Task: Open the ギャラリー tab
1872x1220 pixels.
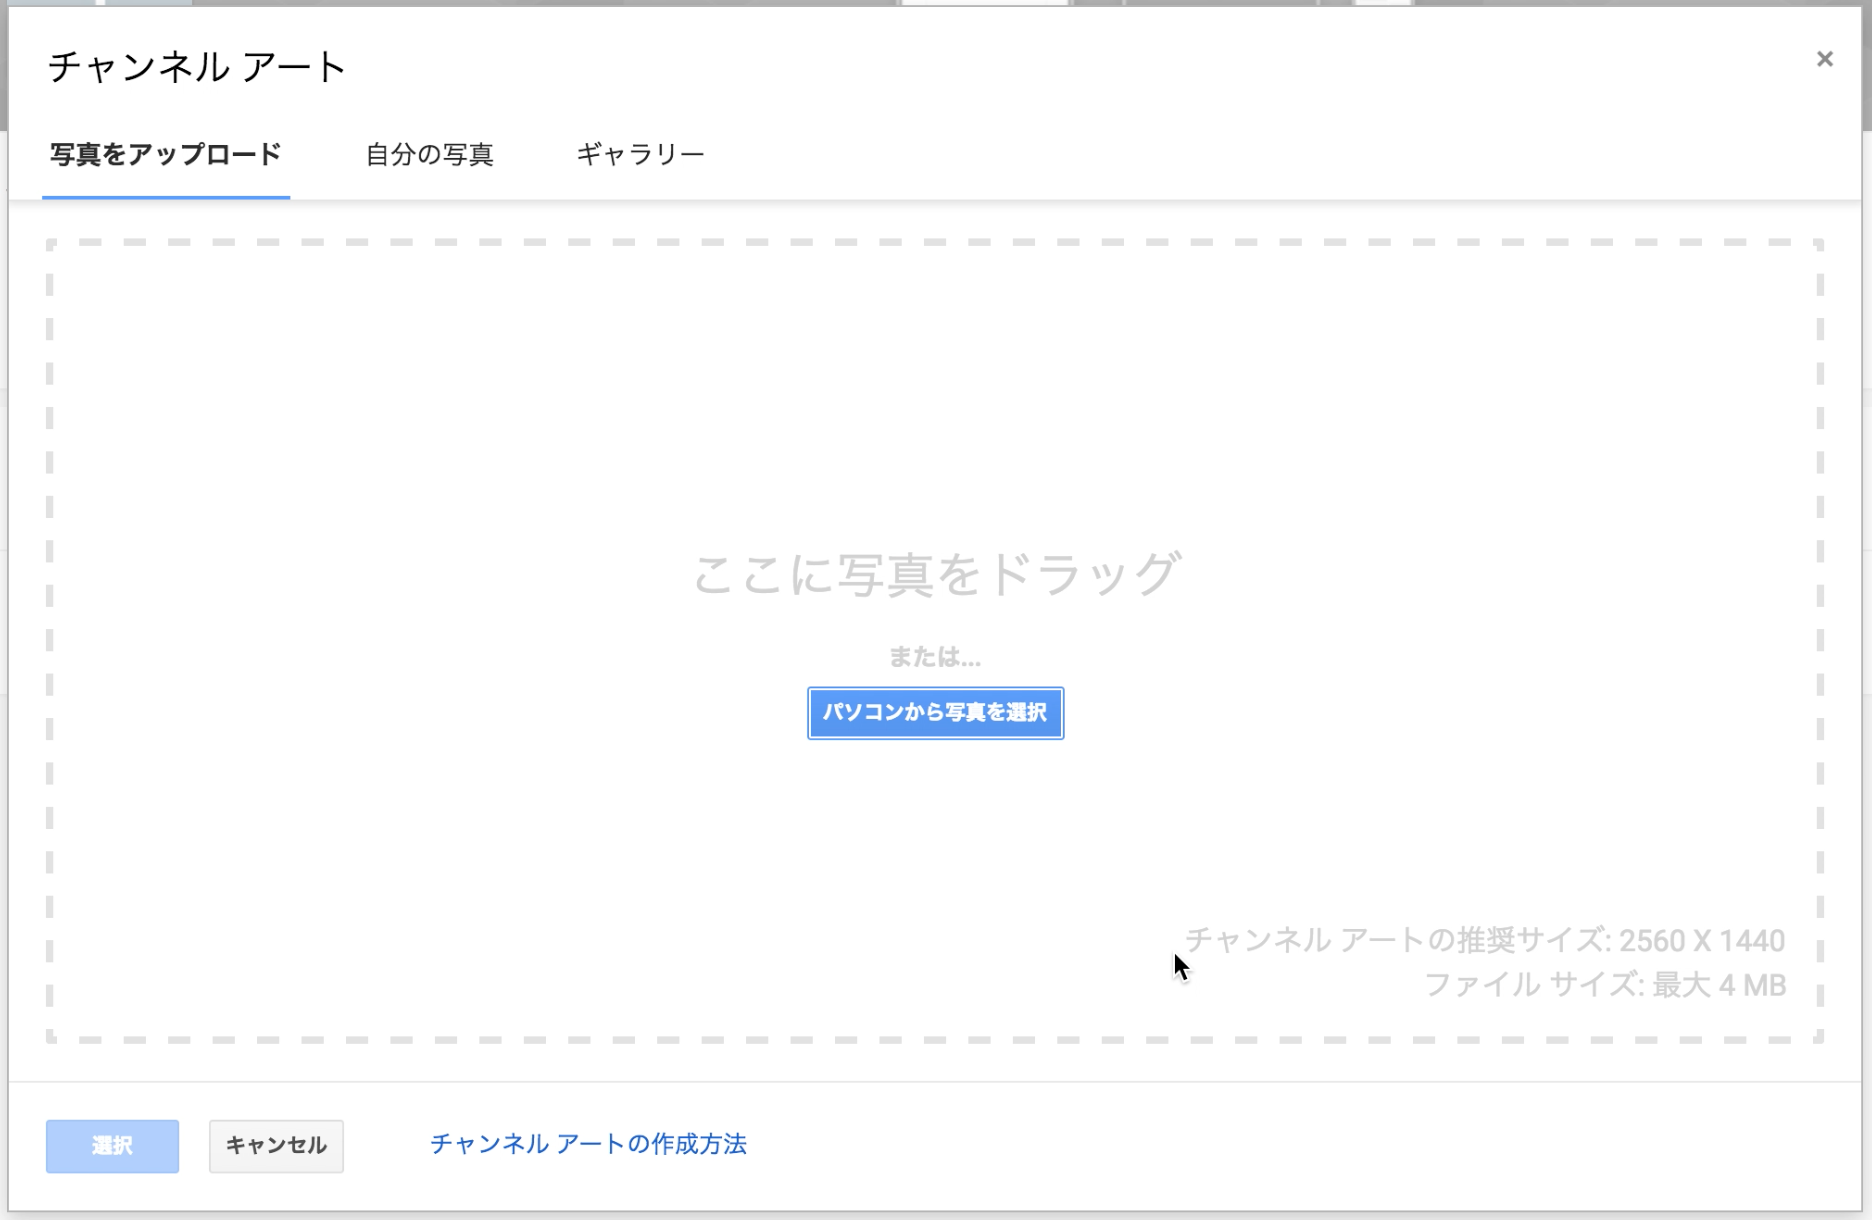Action: pos(640,155)
